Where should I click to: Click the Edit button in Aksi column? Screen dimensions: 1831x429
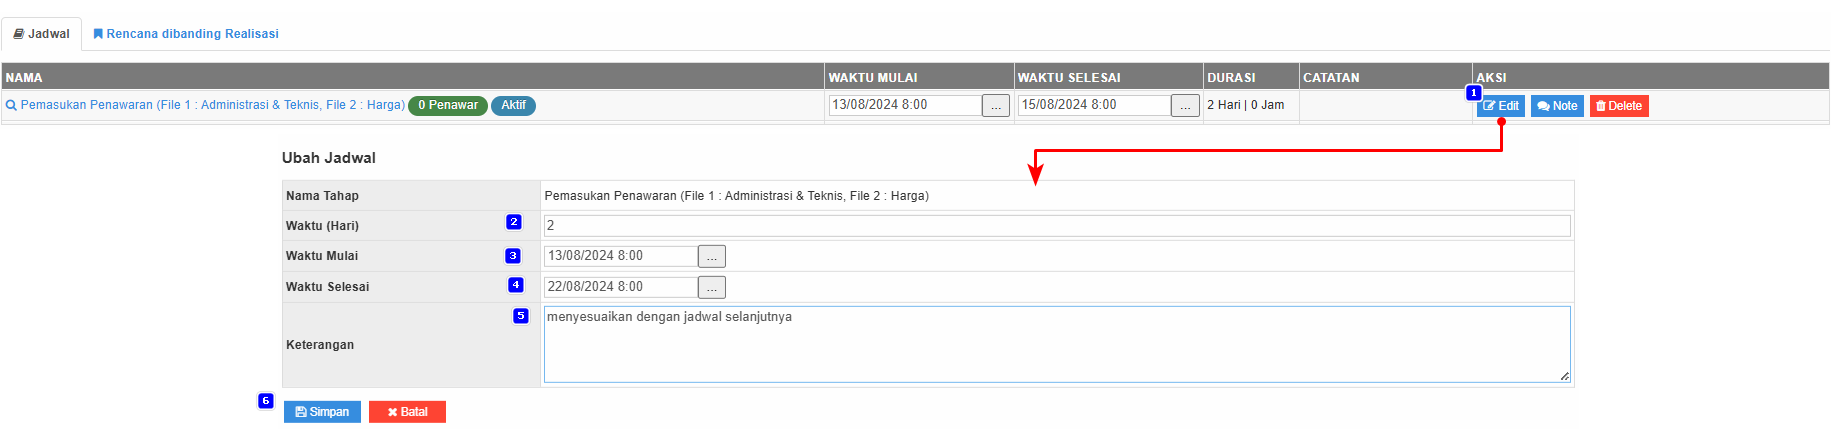pos(1501,106)
